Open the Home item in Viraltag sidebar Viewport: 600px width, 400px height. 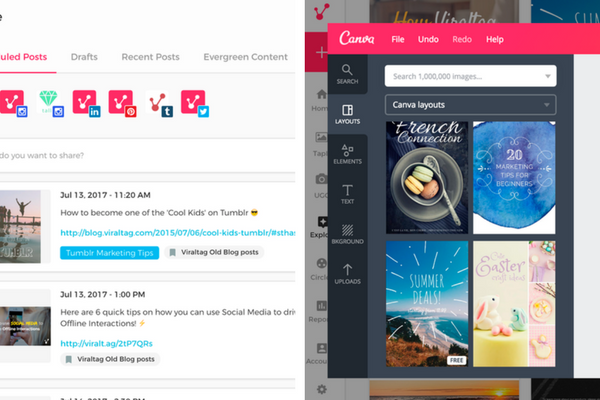tap(321, 100)
